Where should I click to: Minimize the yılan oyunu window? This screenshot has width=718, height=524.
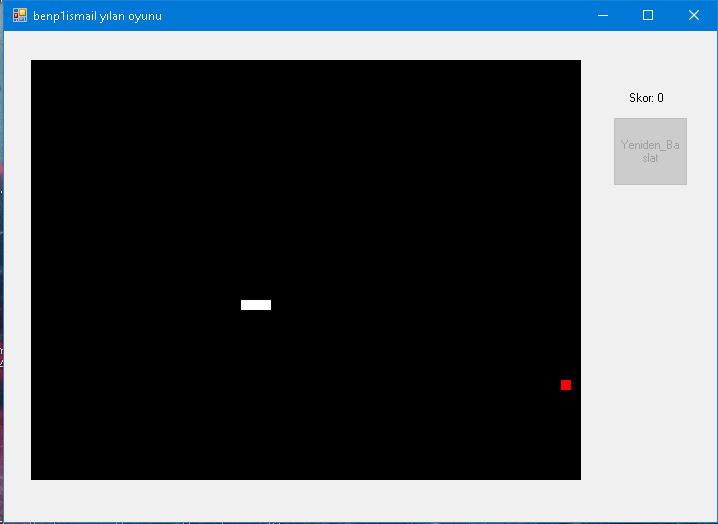pyautogui.click(x=603, y=16)
